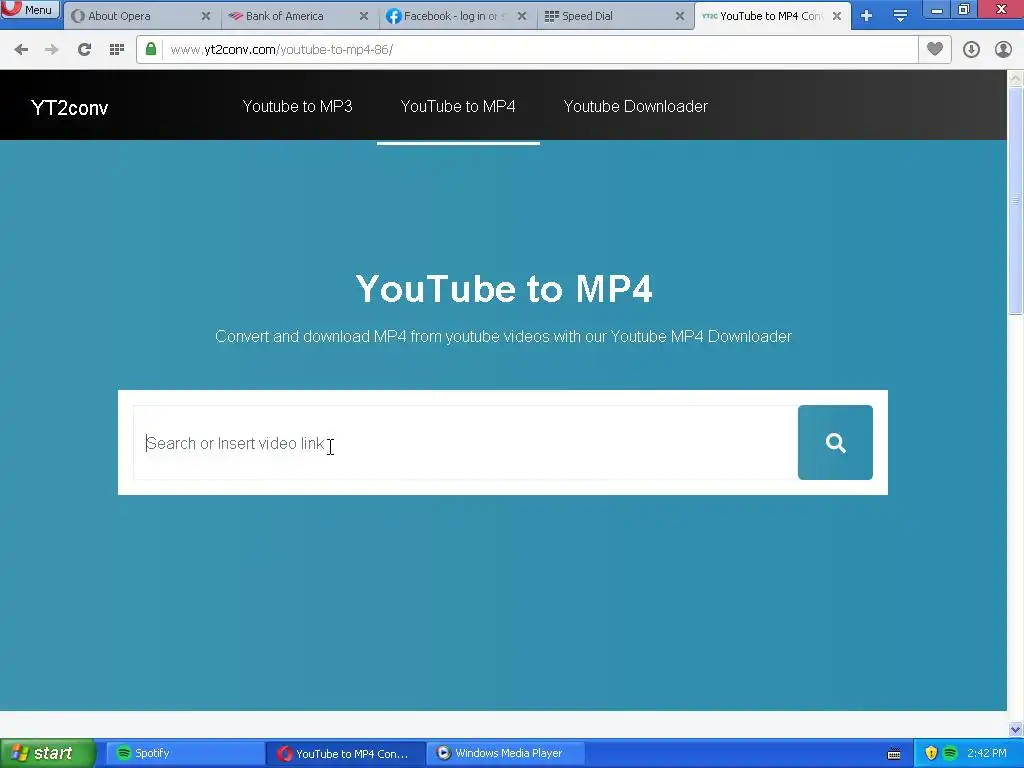Close the About Opera tab

coord(206,16)
